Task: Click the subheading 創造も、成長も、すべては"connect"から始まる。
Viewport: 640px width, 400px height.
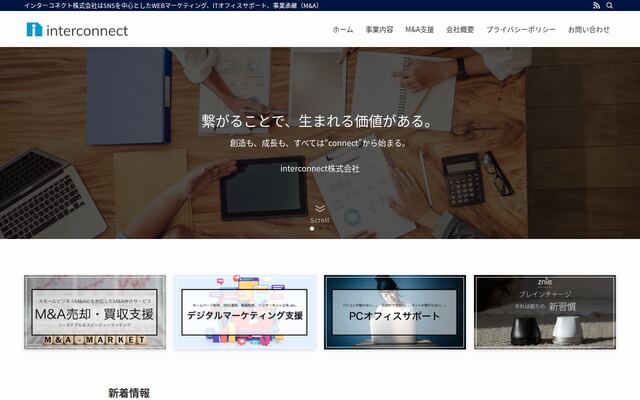Action: pyautogui.click(x=319, y=143)
